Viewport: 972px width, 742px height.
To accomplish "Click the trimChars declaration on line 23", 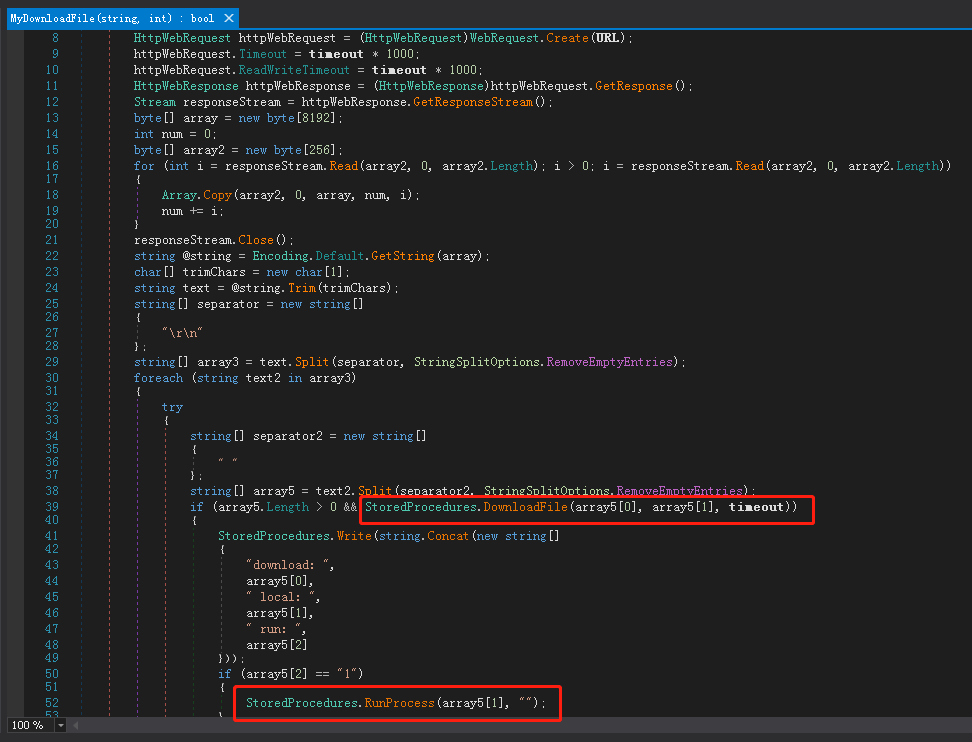I will pos(214,272).
